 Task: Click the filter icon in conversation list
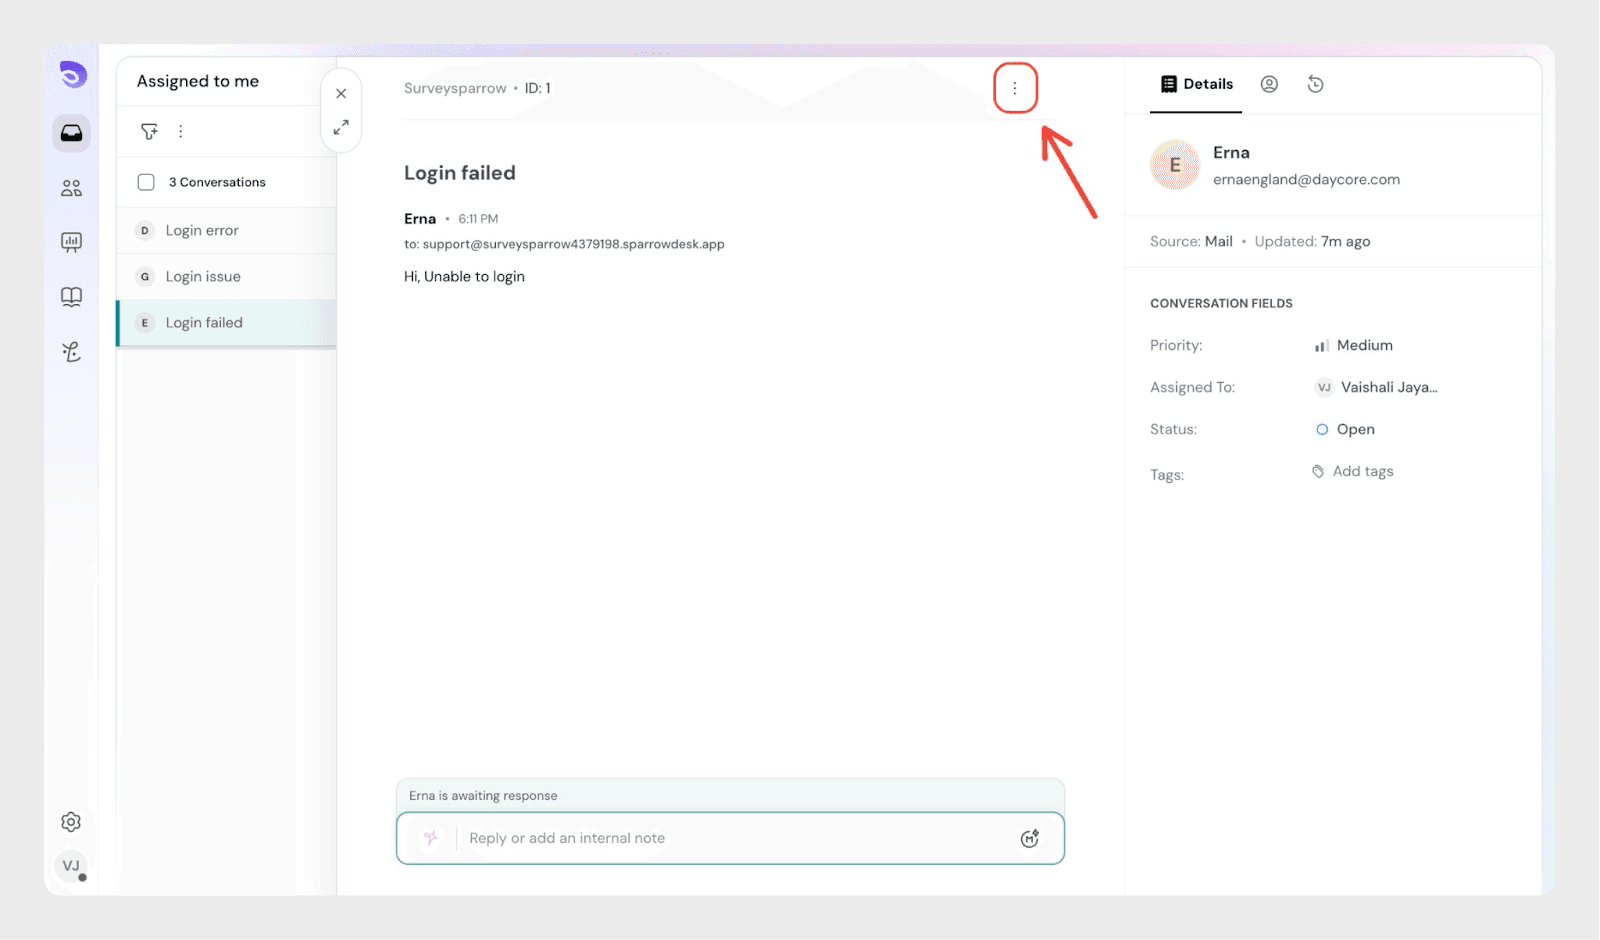click(x=149, y=131)
